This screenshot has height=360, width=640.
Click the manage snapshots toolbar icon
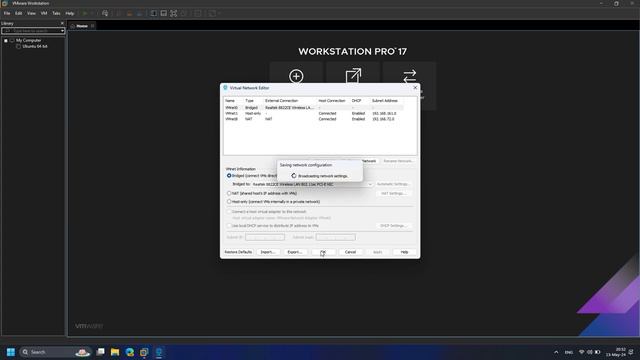point(139,13)
